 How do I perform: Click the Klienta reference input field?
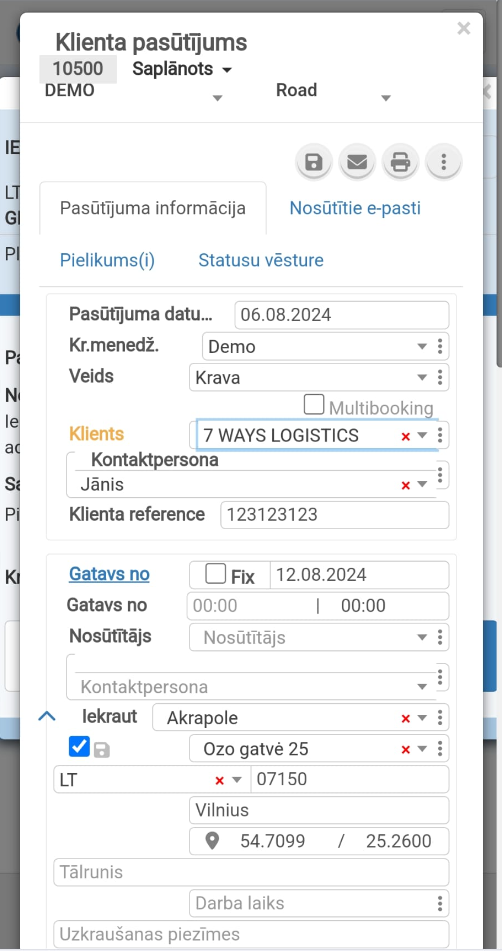click(x=335, y=515)
